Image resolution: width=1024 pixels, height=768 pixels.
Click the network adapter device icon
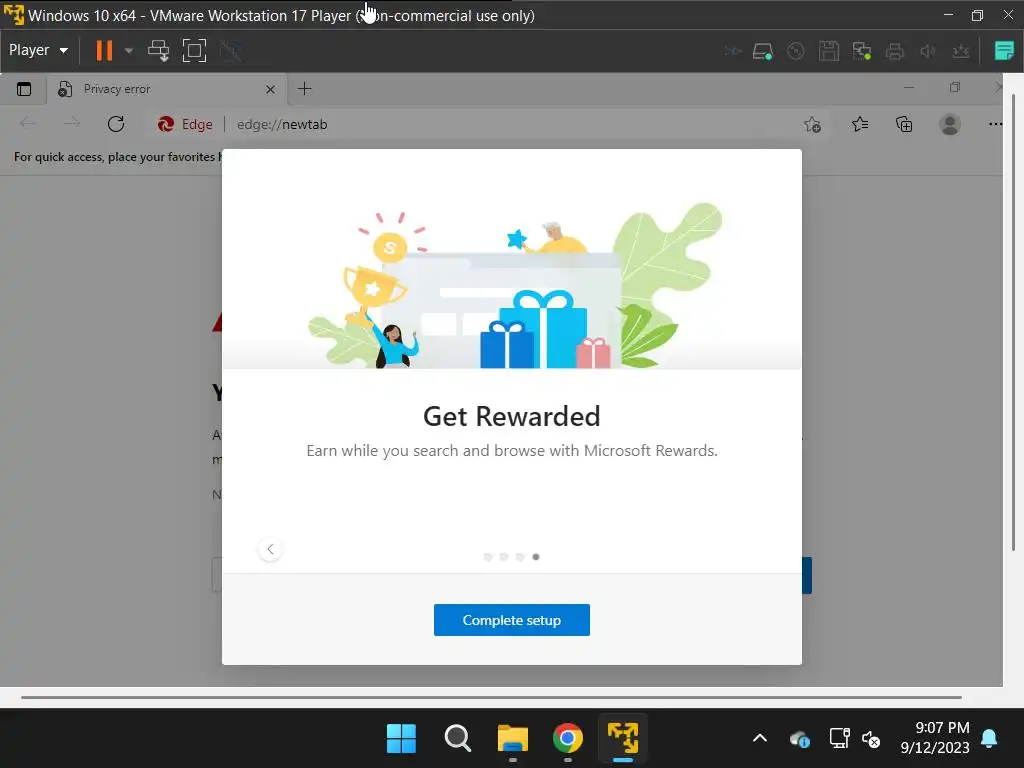pyautogui.click(x=862, y=51)
